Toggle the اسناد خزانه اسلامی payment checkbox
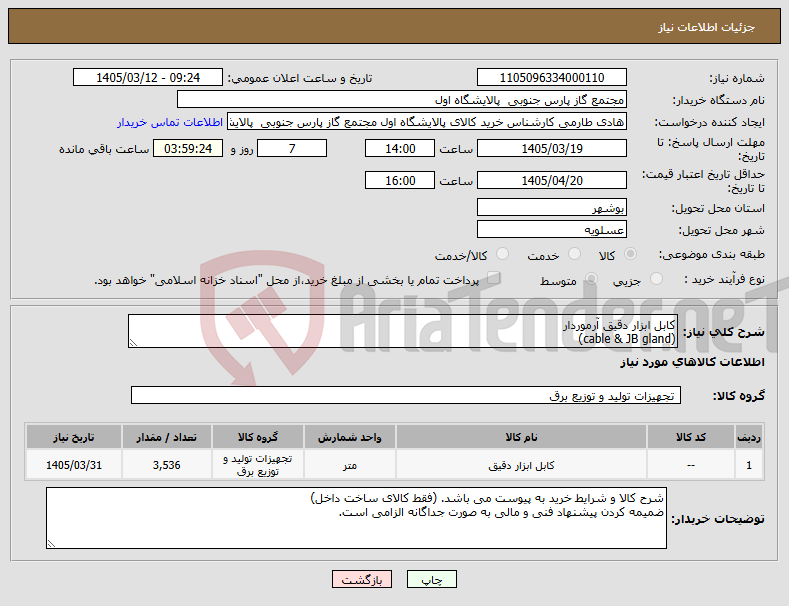Image resolution: width=789 pixels, height=606 pixels. [494, 278]
